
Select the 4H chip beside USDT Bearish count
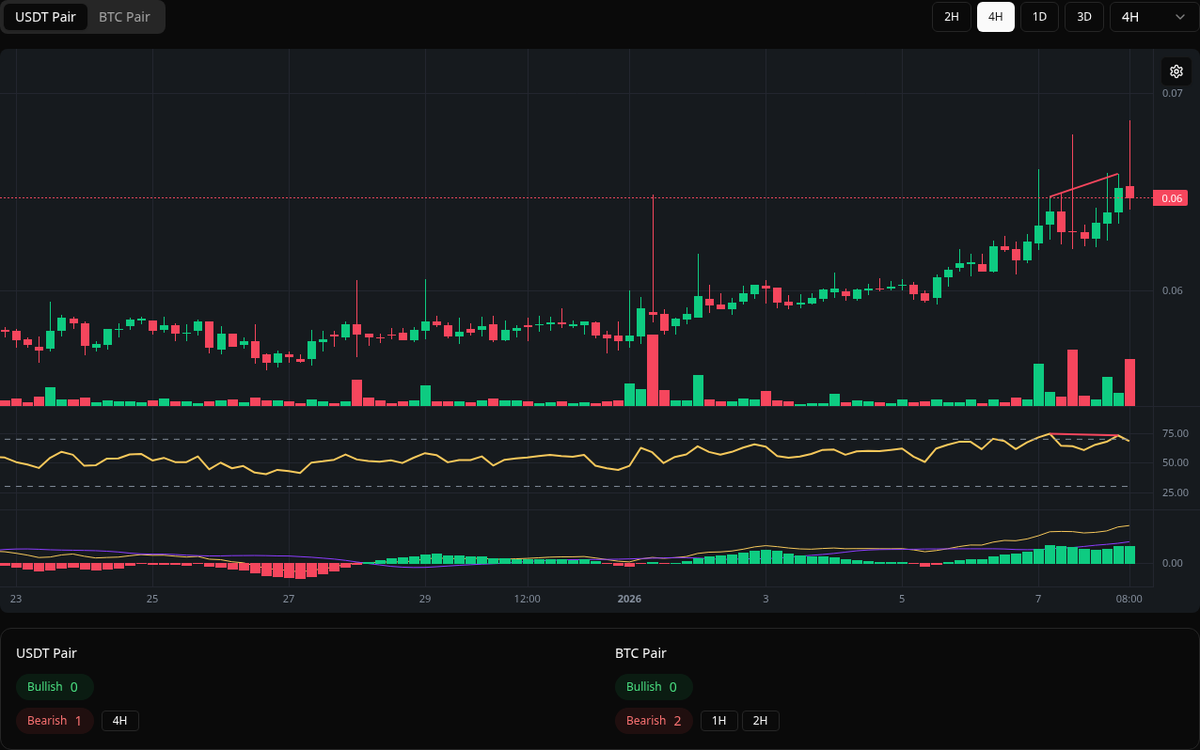tap(121, 720)
